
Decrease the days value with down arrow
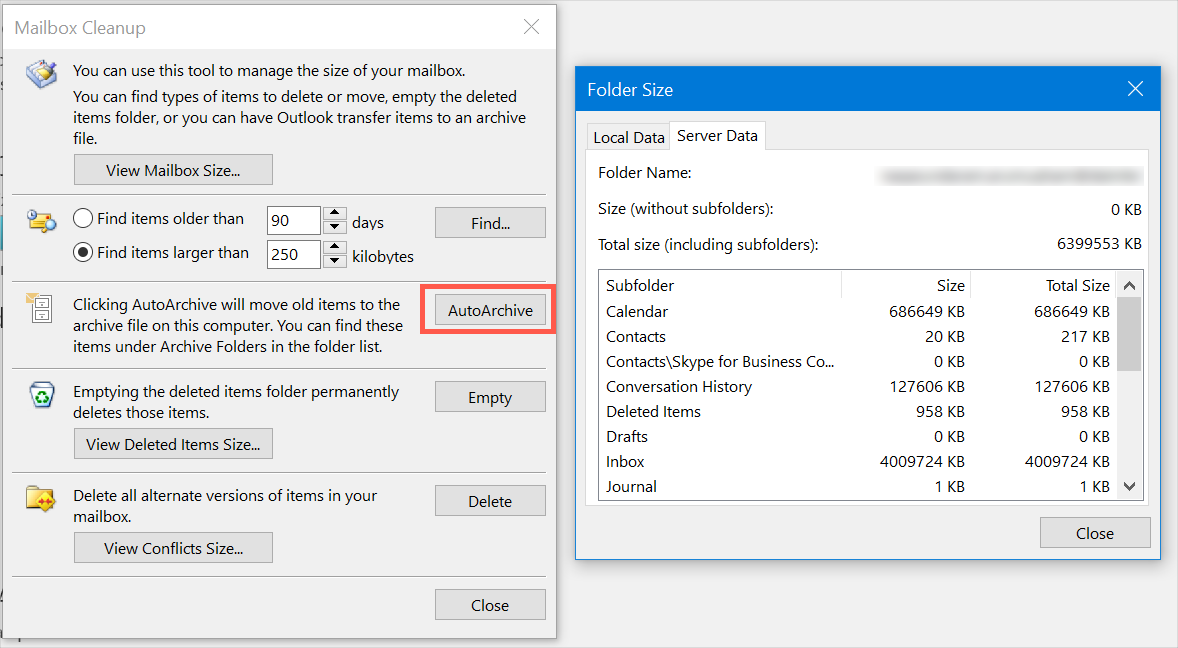(x=336, y=227)
